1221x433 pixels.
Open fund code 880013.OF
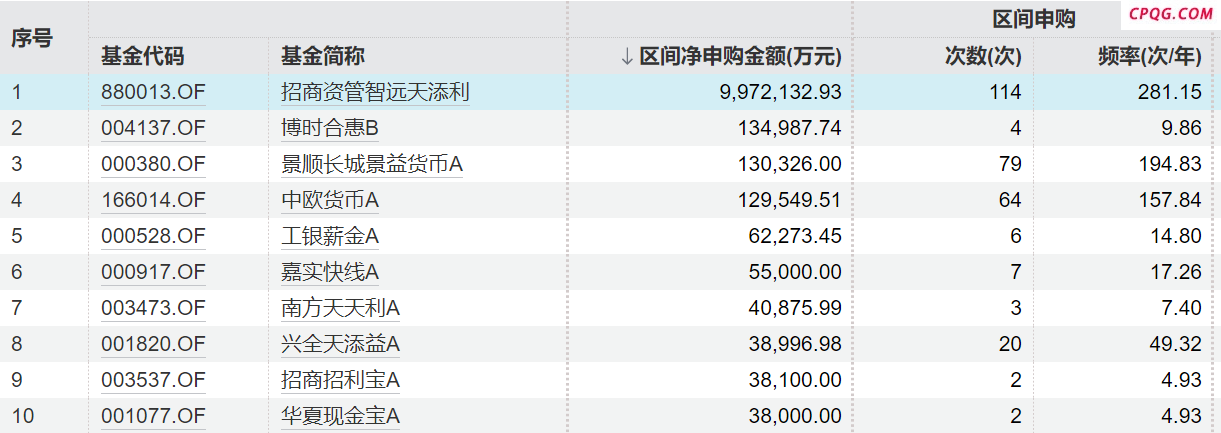[x=153, y=92]
